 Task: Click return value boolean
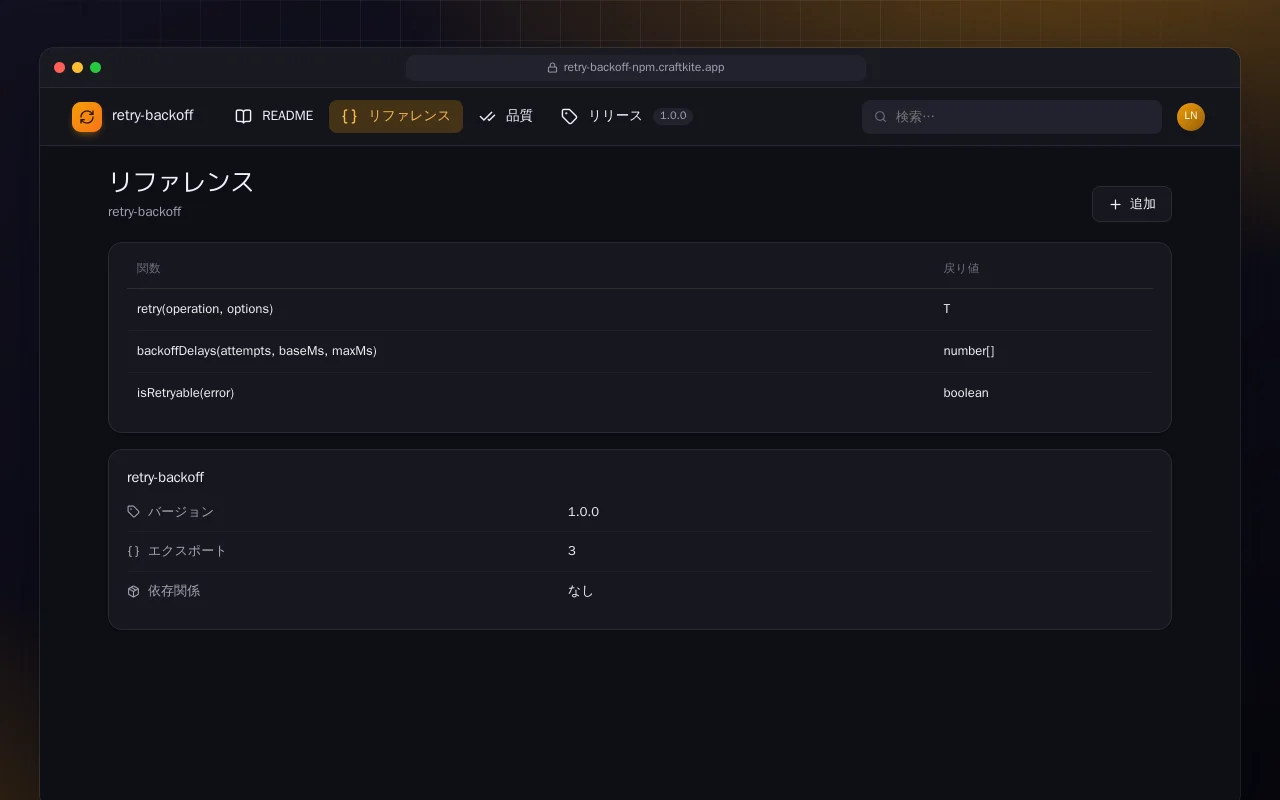tap(966, 393)
